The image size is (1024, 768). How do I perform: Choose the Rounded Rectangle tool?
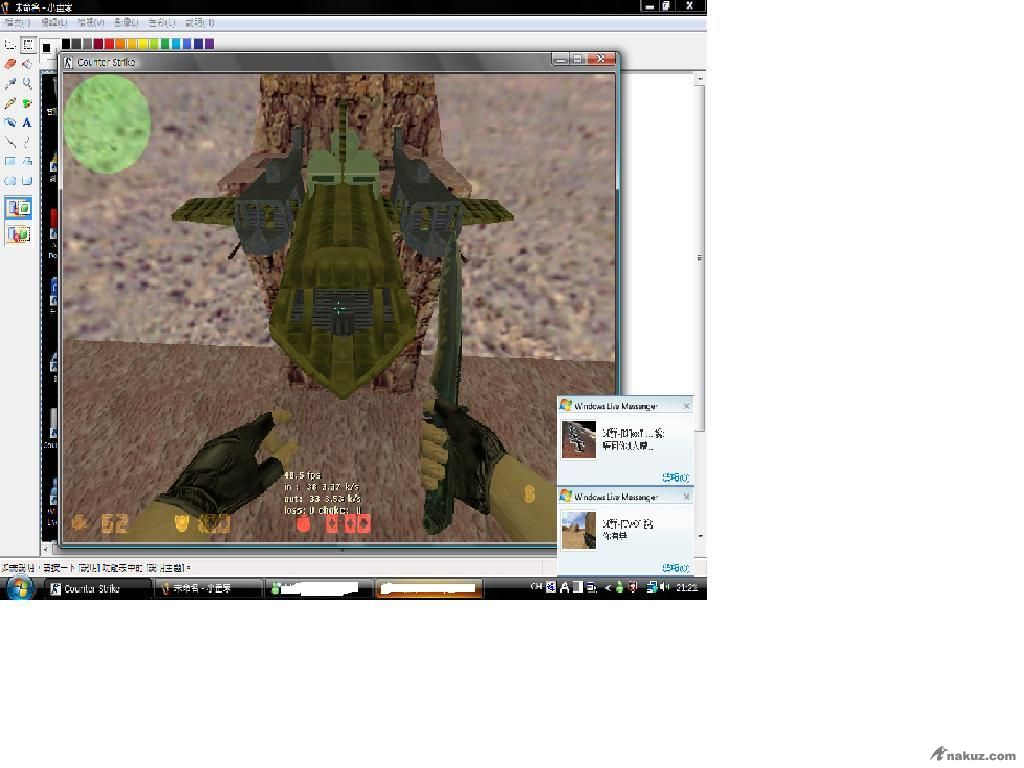pyautogui.click(x=27, y=181)
